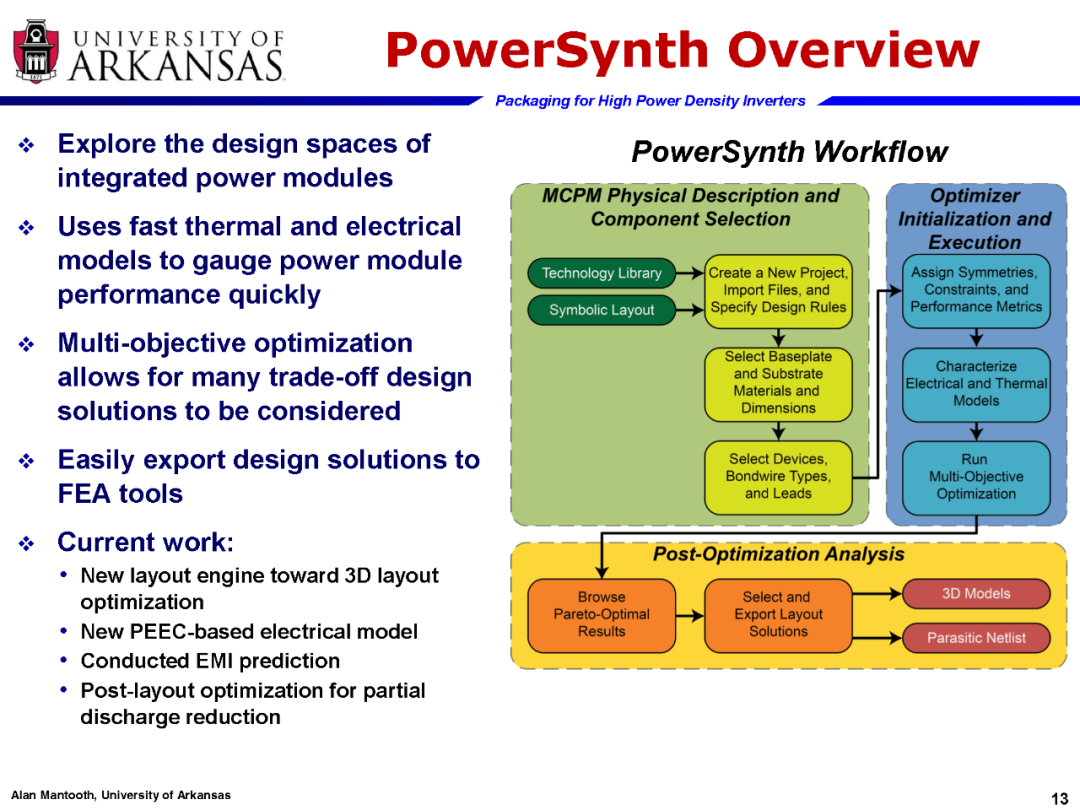This screenshot has height=810, width=1080.
Task: Click the 'Browse Pareto-Optimal Results' orange box
Action: pyautogui.click(x=601, y=615)
